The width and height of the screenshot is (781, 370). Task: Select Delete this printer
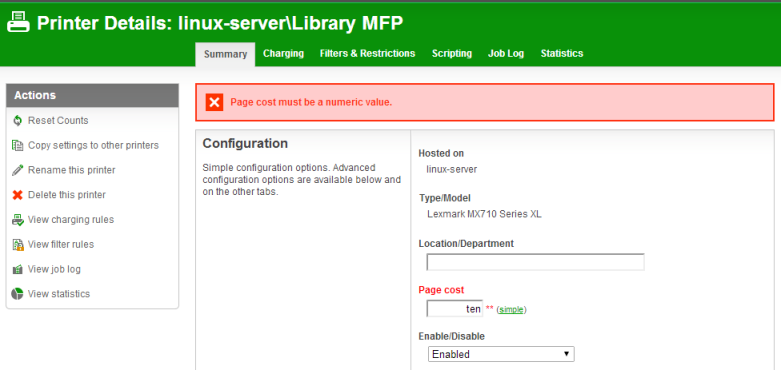coord(67,195)
